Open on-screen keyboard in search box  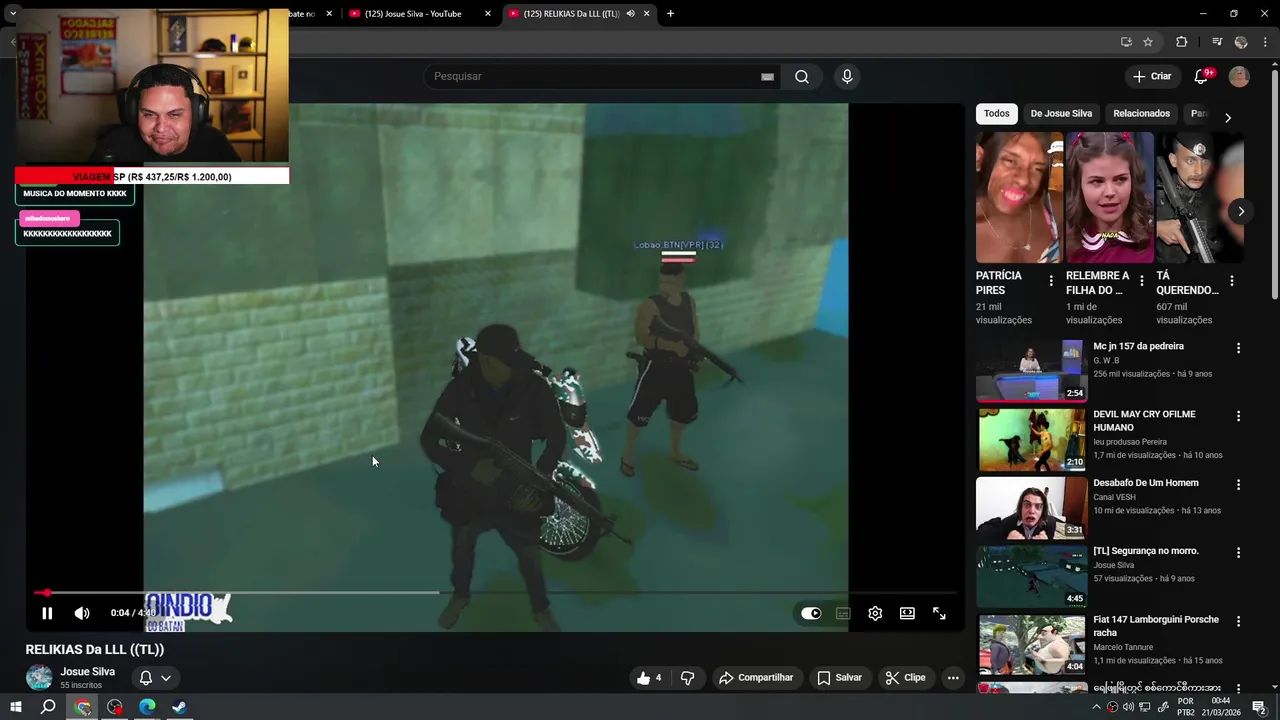(767, 77)
